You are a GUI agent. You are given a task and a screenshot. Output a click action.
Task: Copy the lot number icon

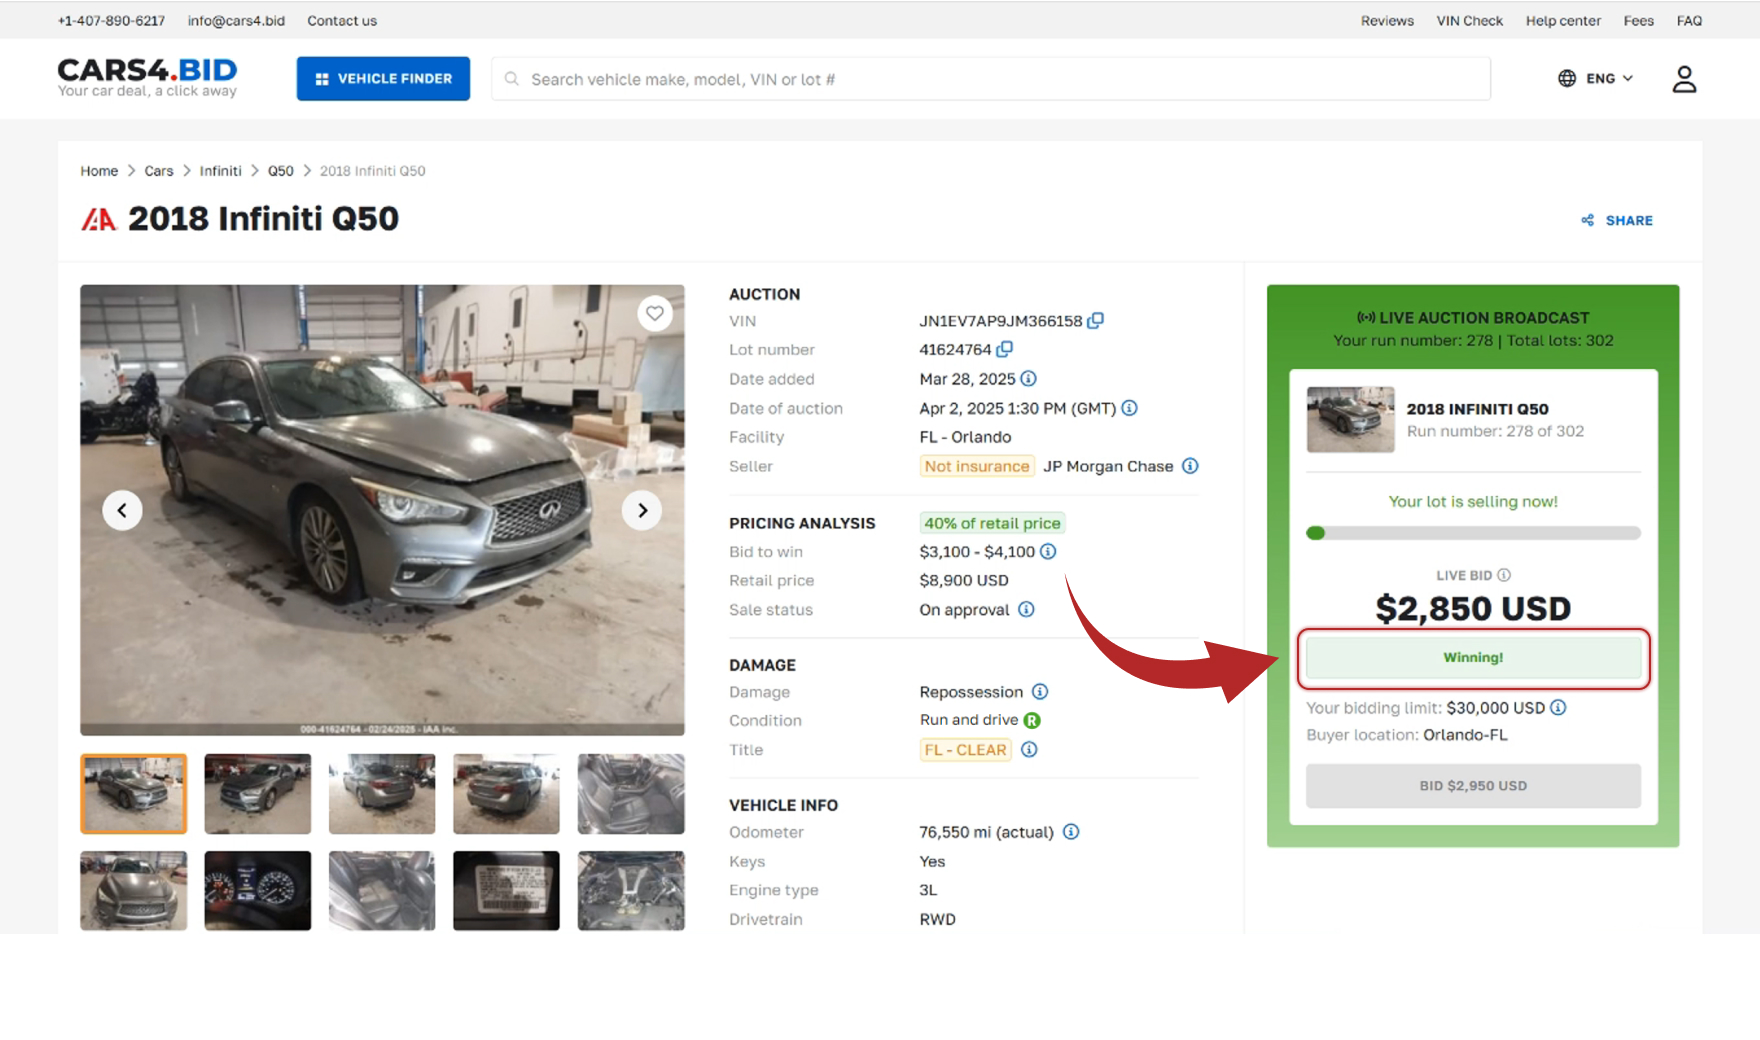(x=1005, y=349)
